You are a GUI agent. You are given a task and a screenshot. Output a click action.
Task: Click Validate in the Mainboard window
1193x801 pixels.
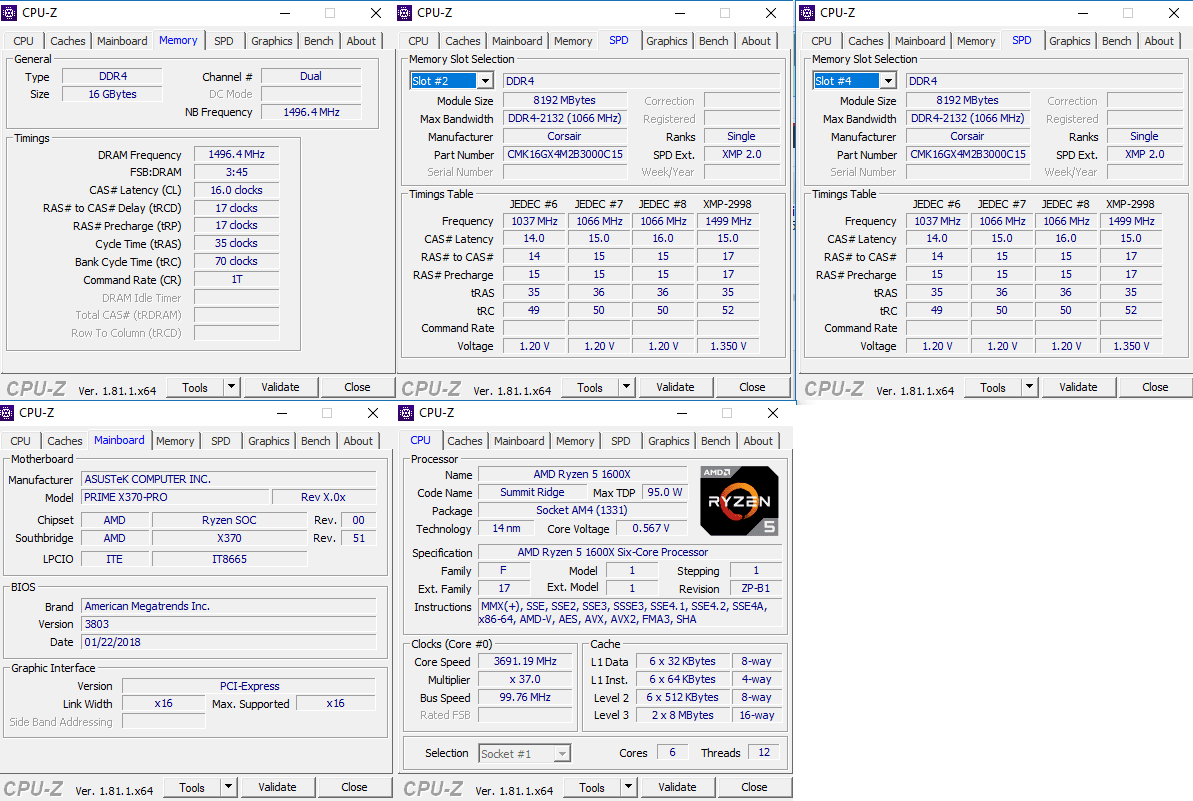point(277,787)
